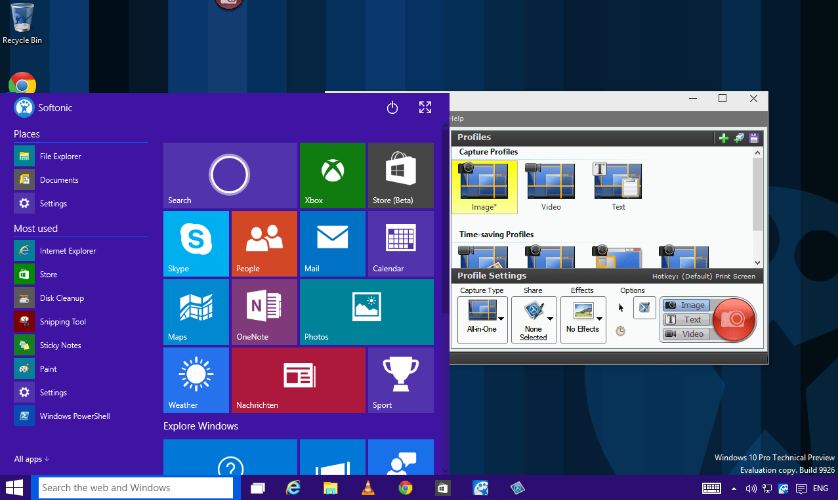Open the Mail tile
838x500 pixels.
tap(332, 244)
